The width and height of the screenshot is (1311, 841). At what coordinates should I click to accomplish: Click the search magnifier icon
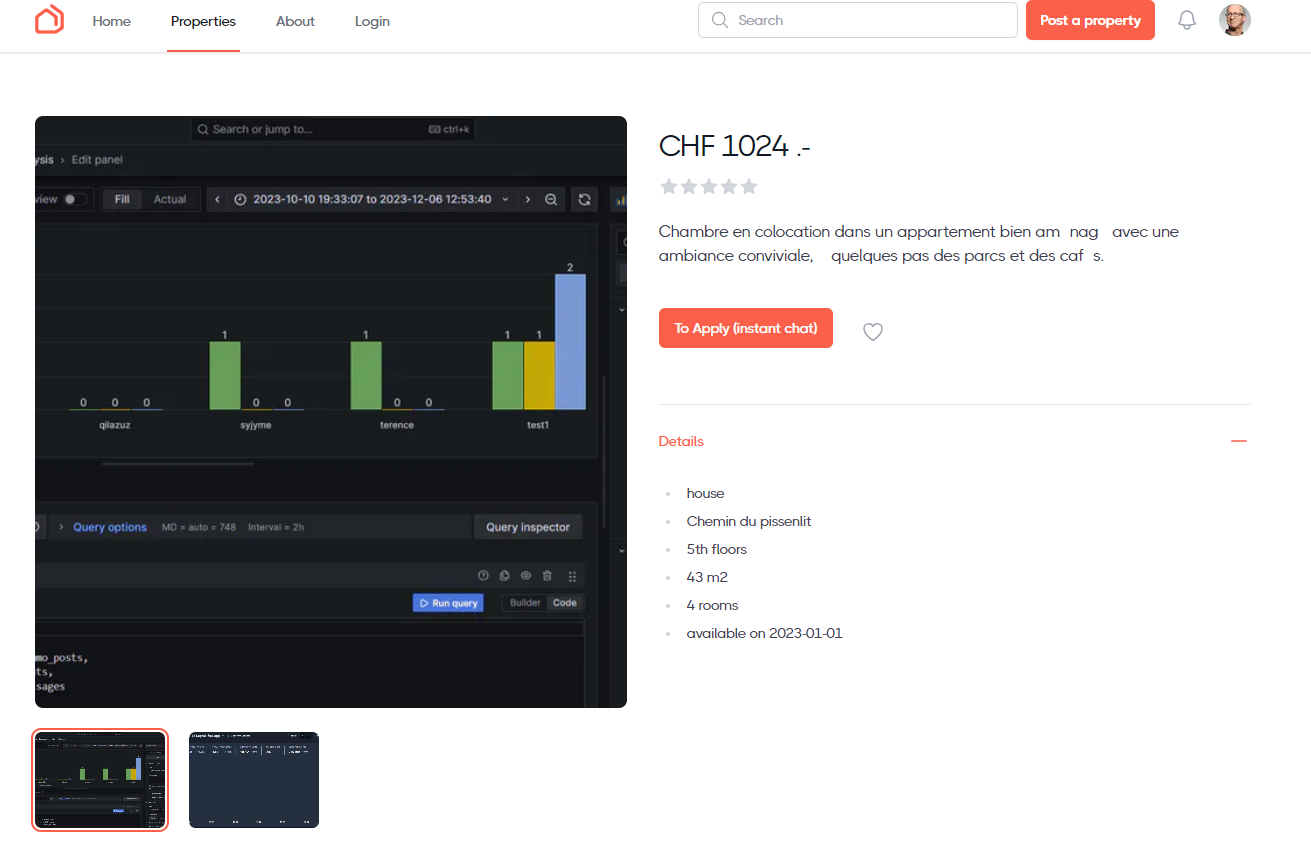pos(719,20)
